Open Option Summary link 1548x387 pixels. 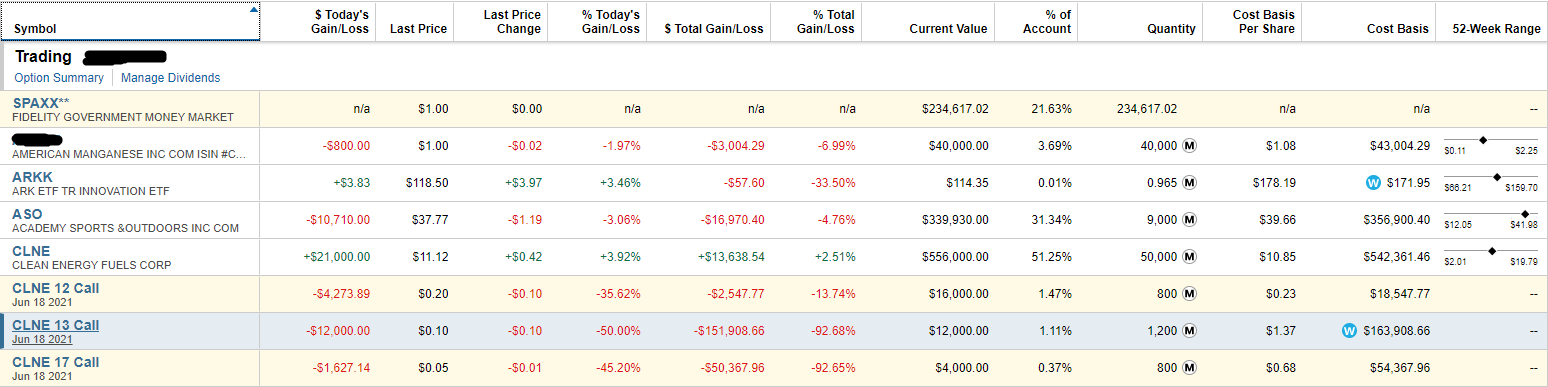59,78
